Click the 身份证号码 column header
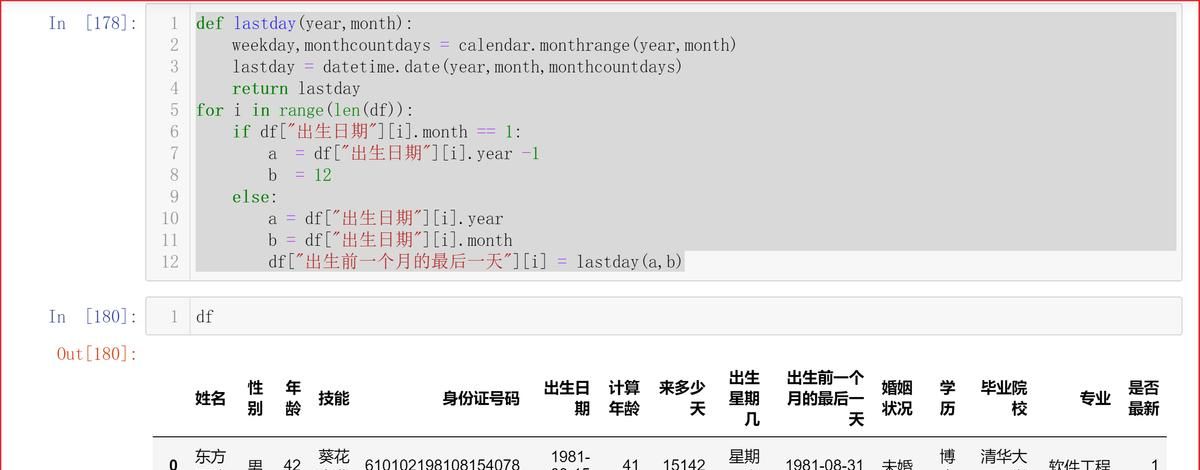The image size is (1200, 470). [x=481, y=398]
